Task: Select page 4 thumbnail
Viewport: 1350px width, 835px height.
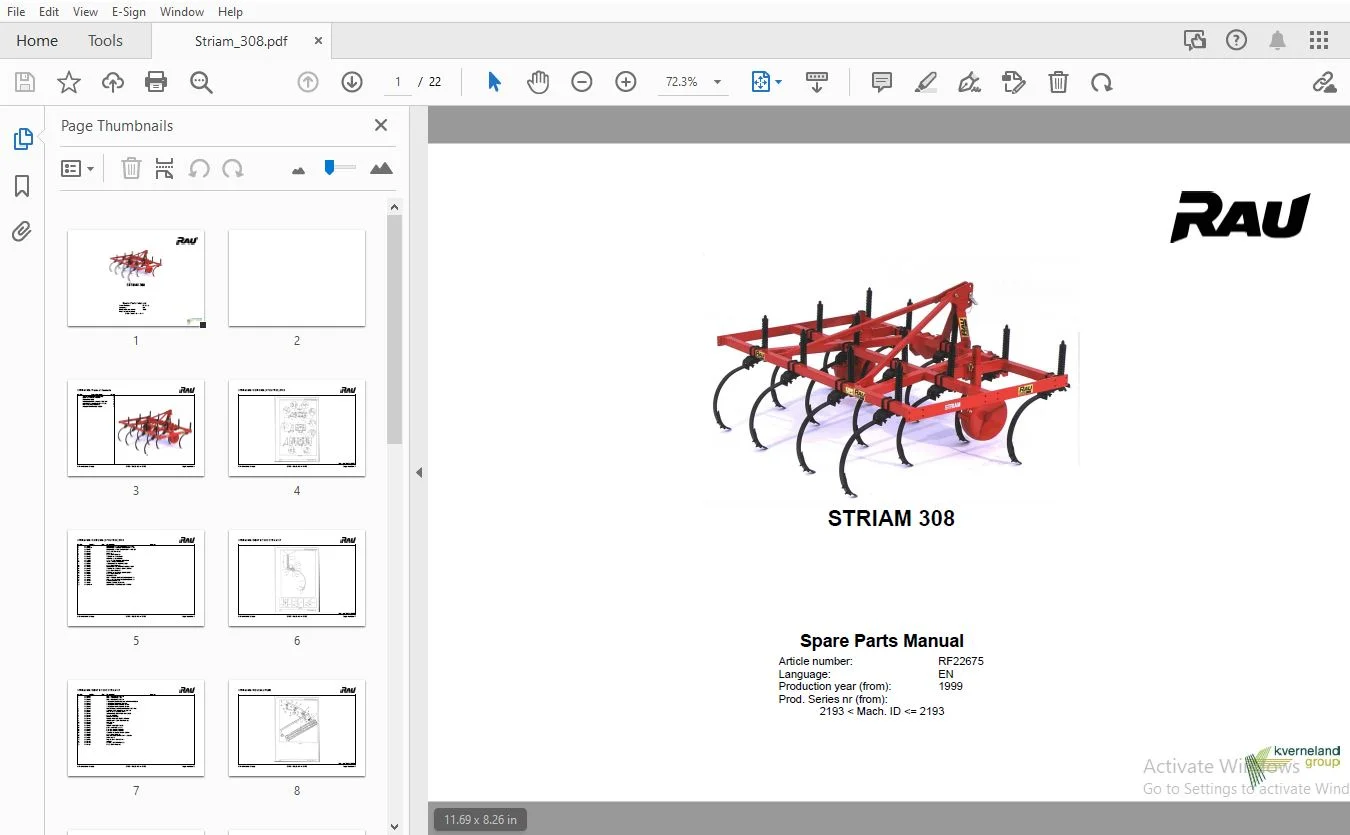Action: 297,428
